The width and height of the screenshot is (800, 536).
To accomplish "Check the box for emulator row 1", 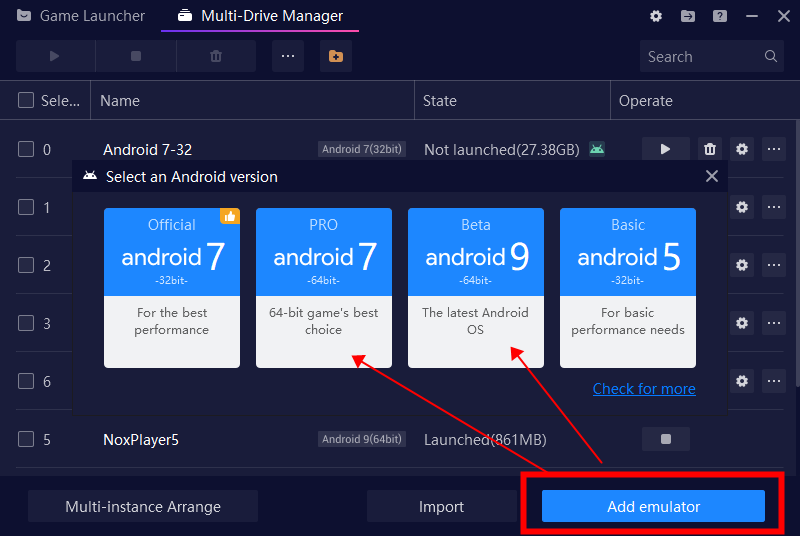I will click(x=26, y=207).
